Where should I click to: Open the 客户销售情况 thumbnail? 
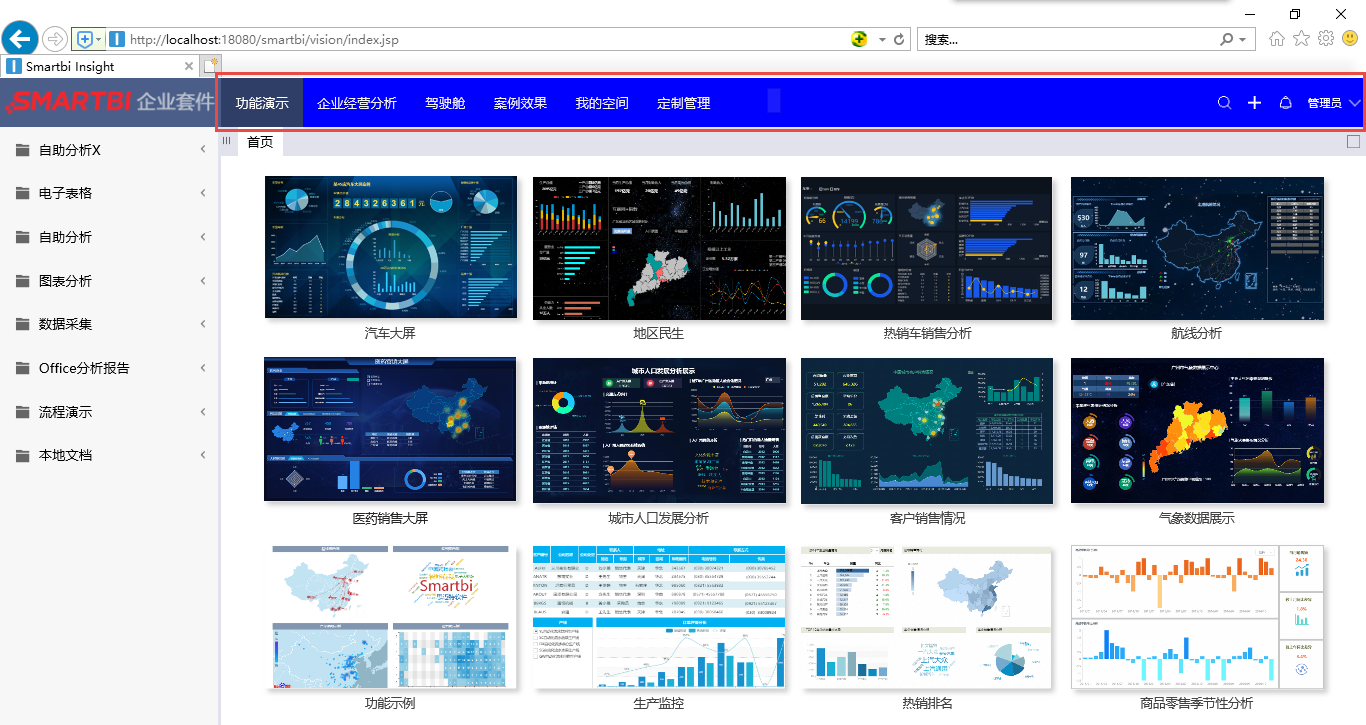click(927, 430)
